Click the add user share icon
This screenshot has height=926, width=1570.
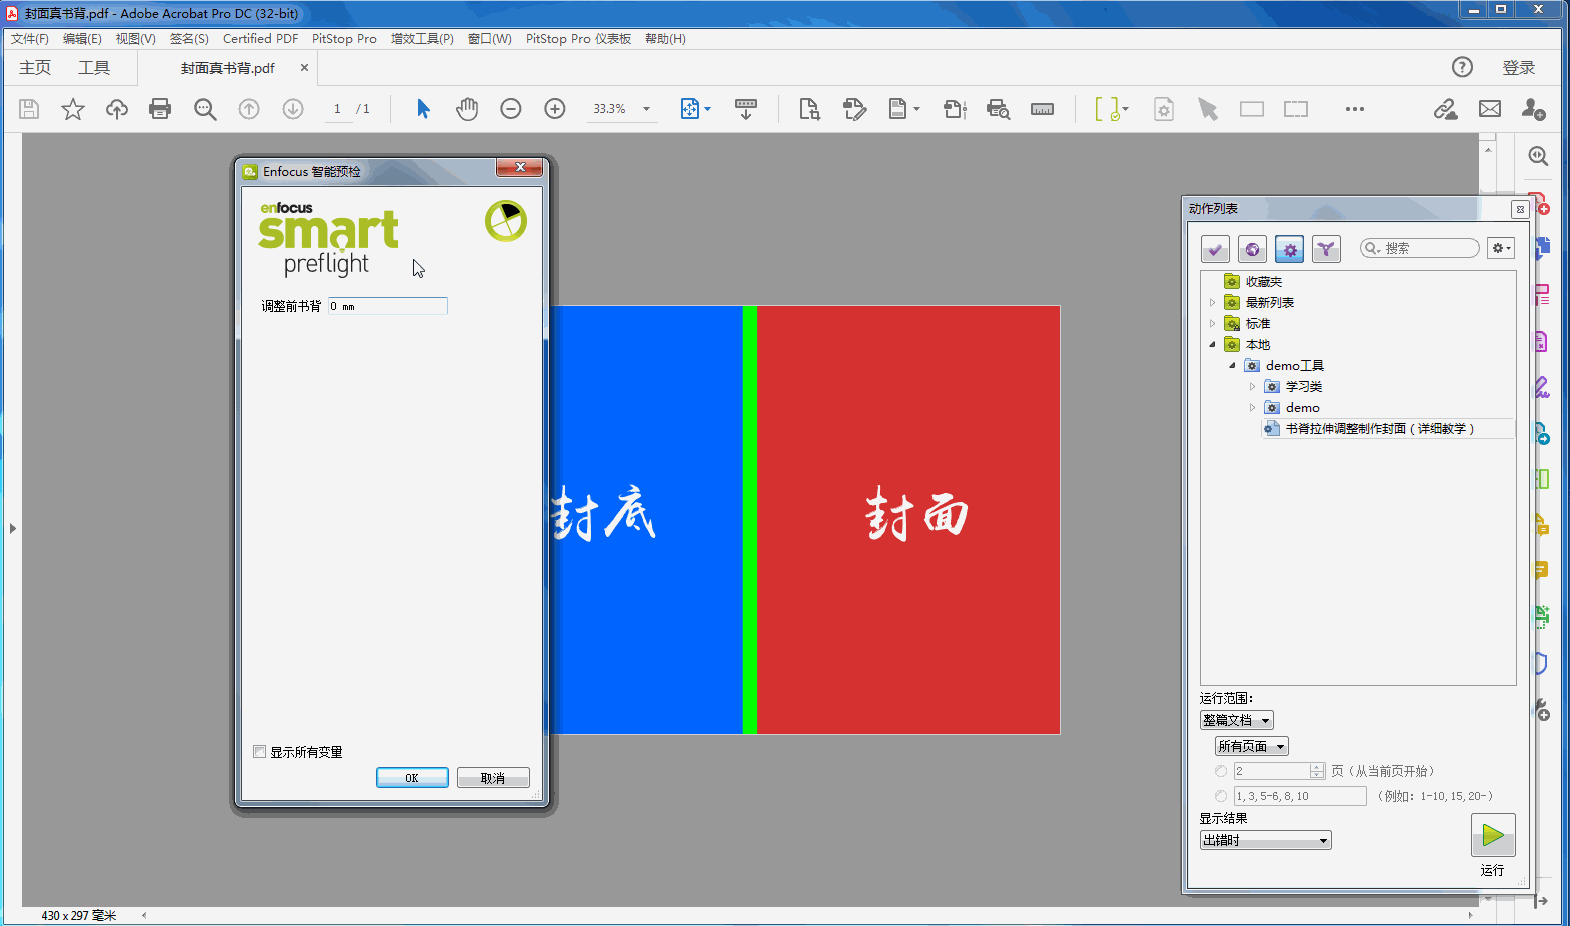pos(1533,109)
